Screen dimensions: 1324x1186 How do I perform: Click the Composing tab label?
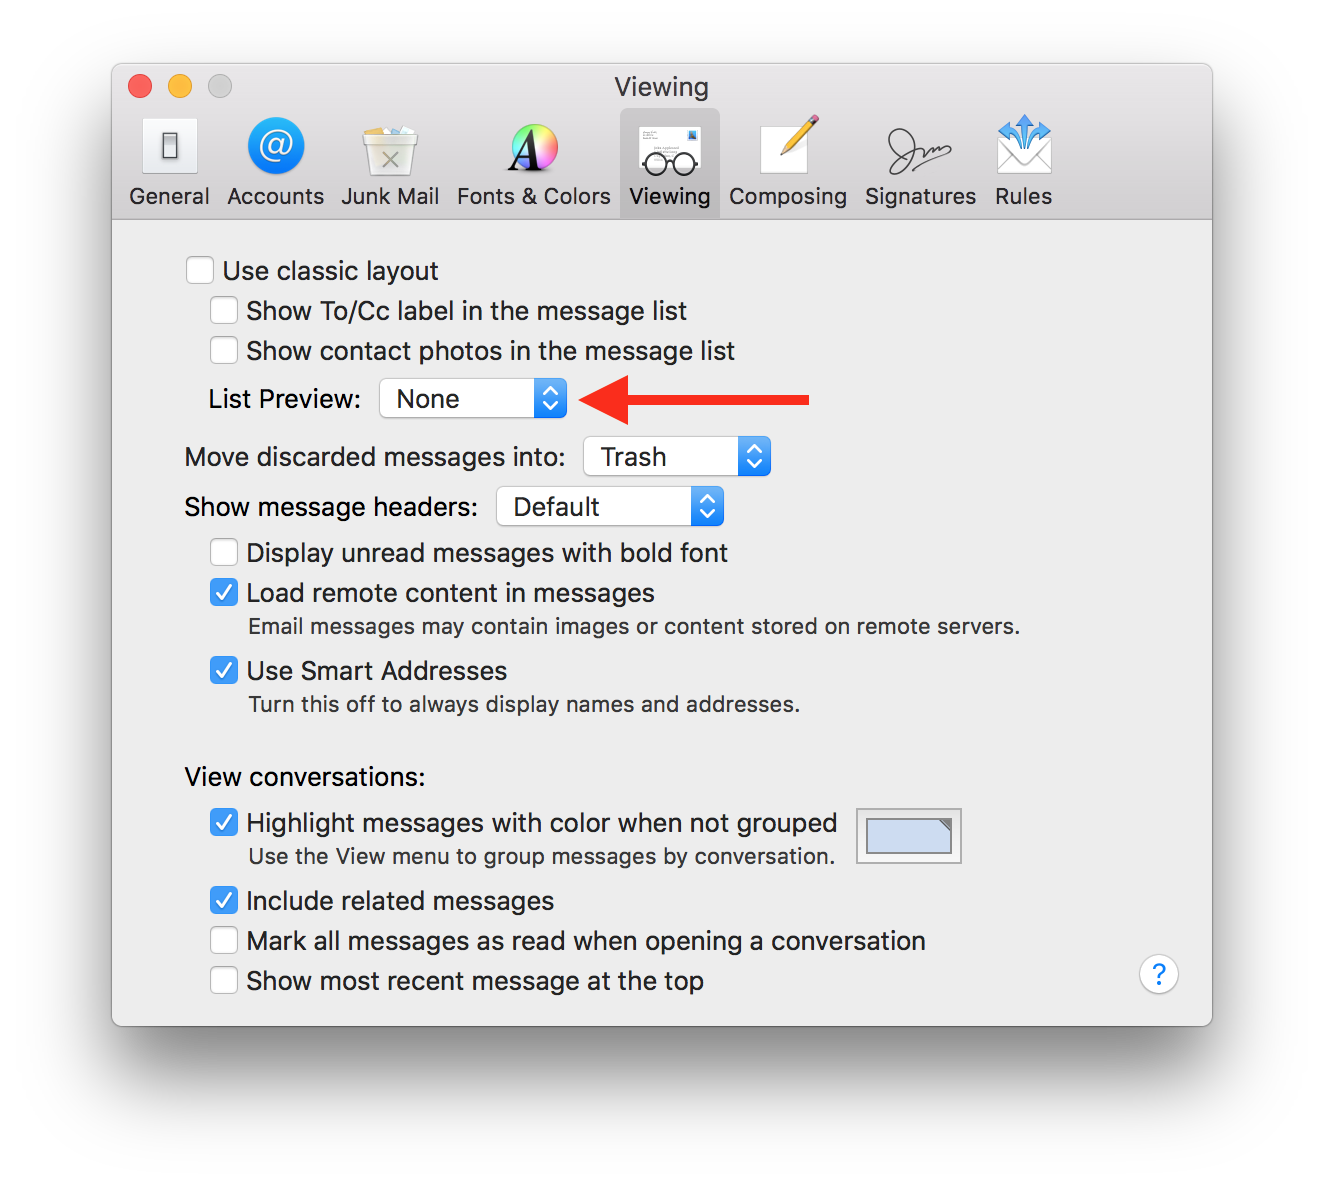point(788,196)
